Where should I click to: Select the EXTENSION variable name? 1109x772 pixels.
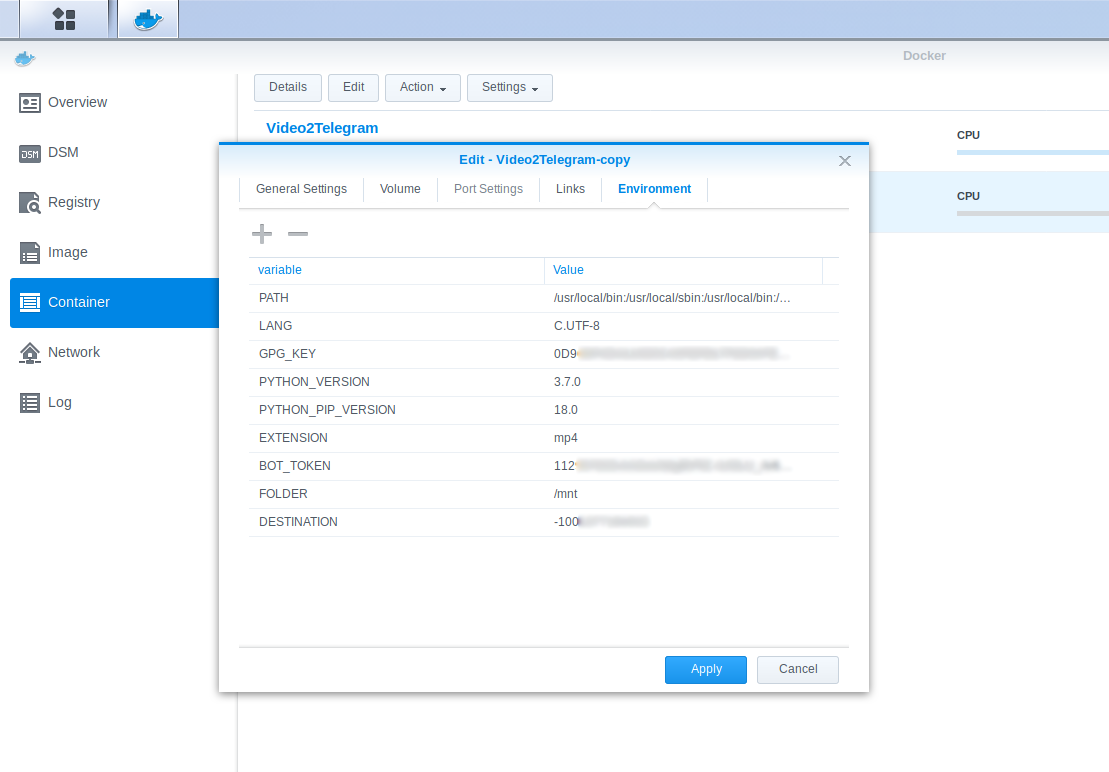pos(293,438)
